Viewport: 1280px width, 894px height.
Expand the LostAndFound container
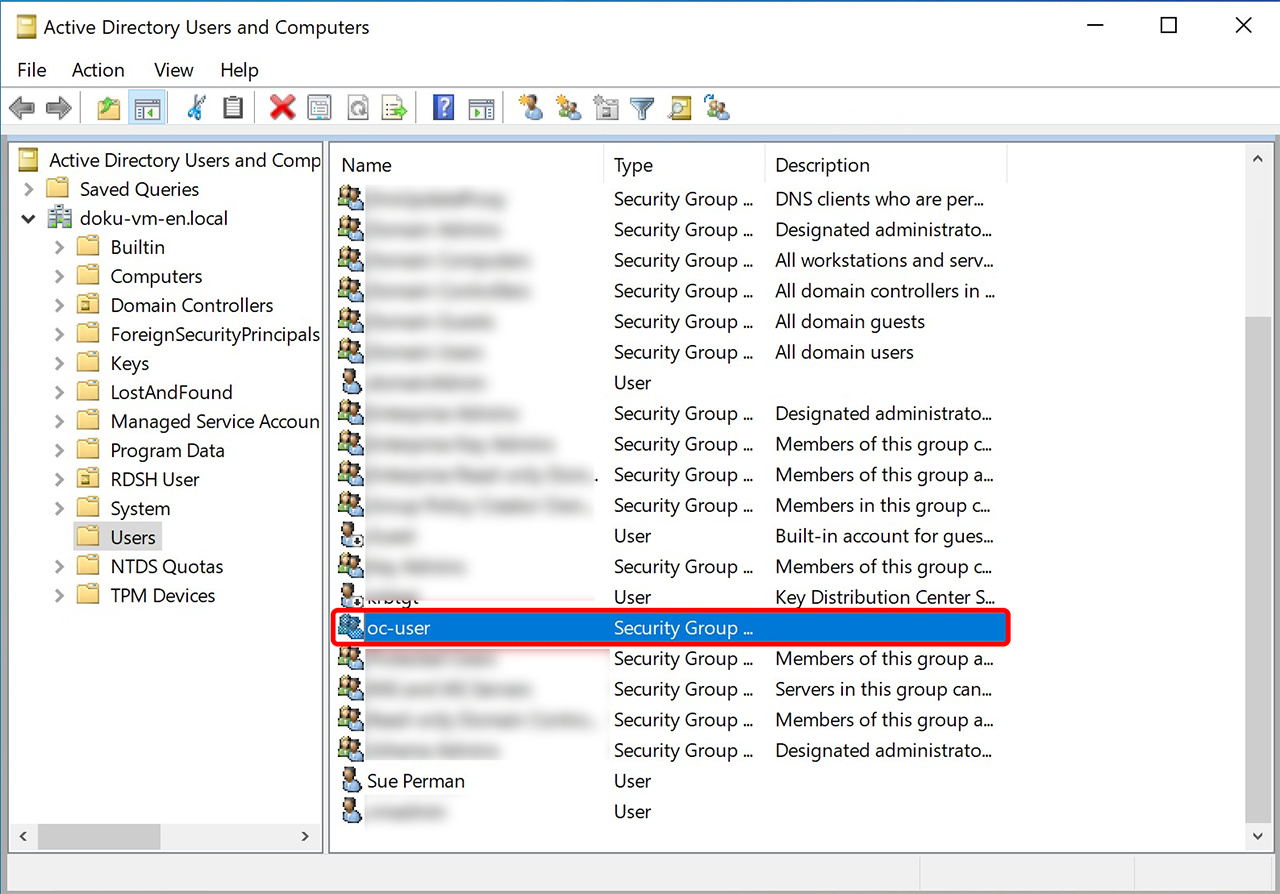click(59, 392)
